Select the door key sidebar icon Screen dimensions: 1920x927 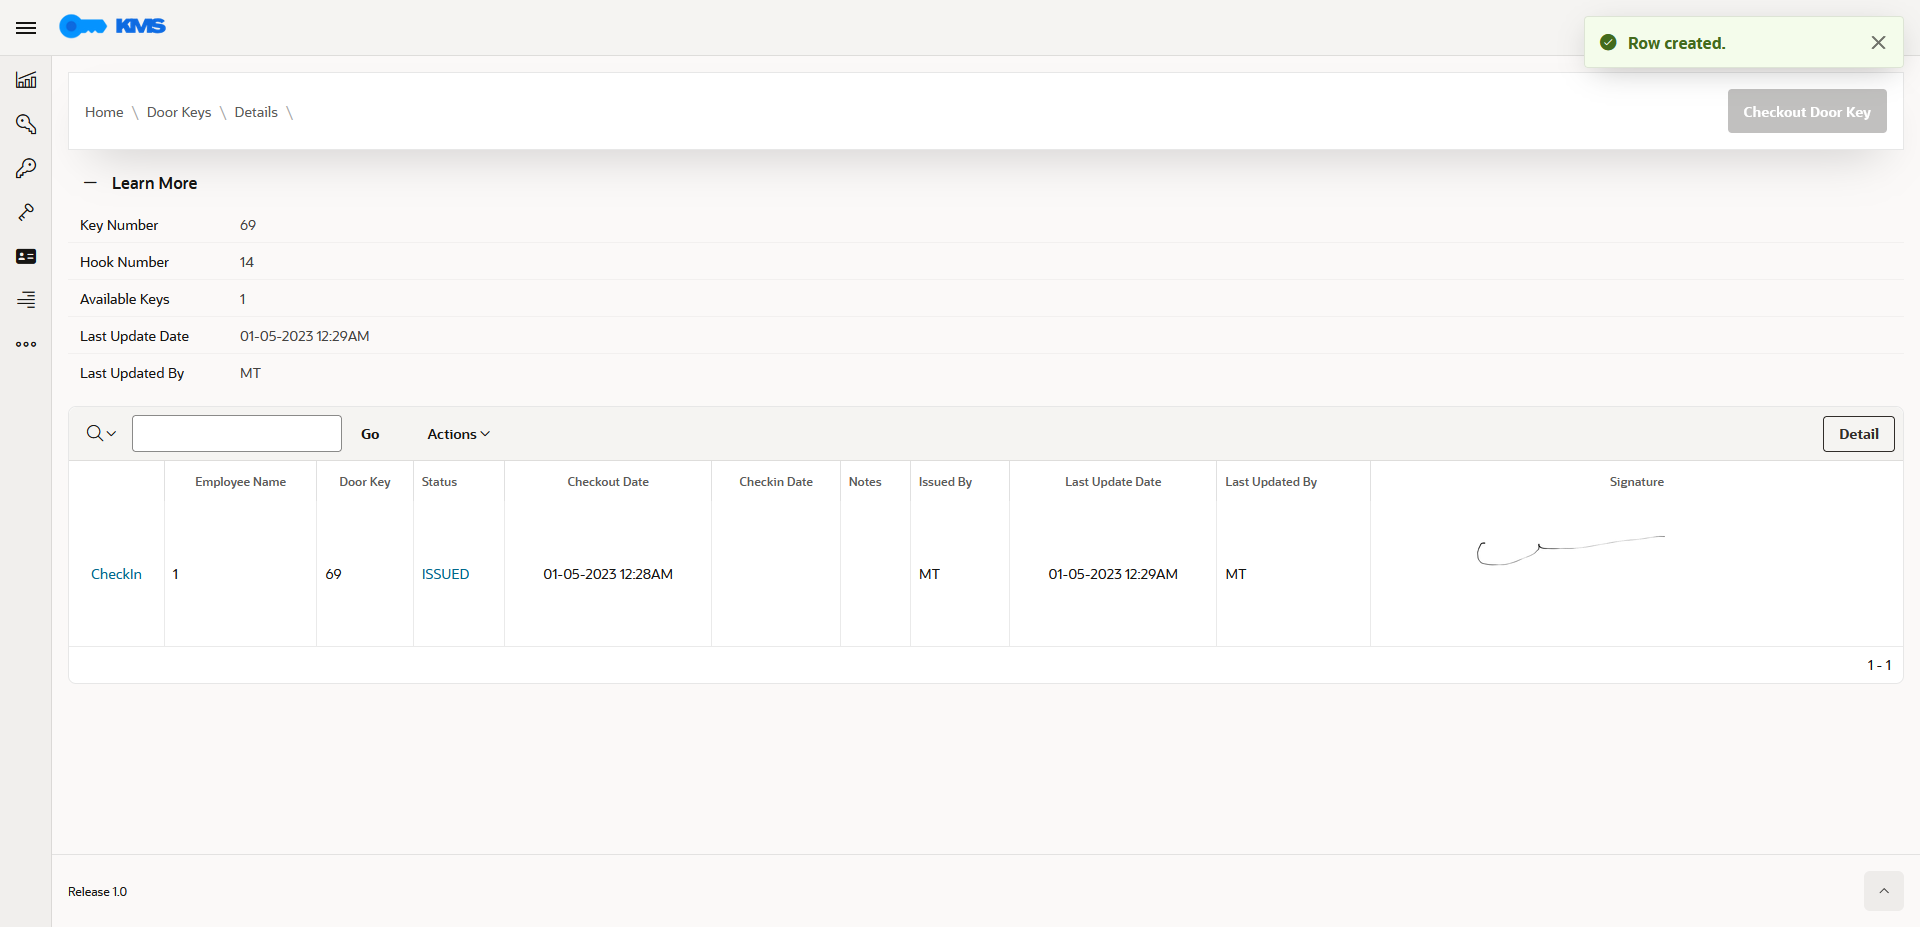coord(26,168)
